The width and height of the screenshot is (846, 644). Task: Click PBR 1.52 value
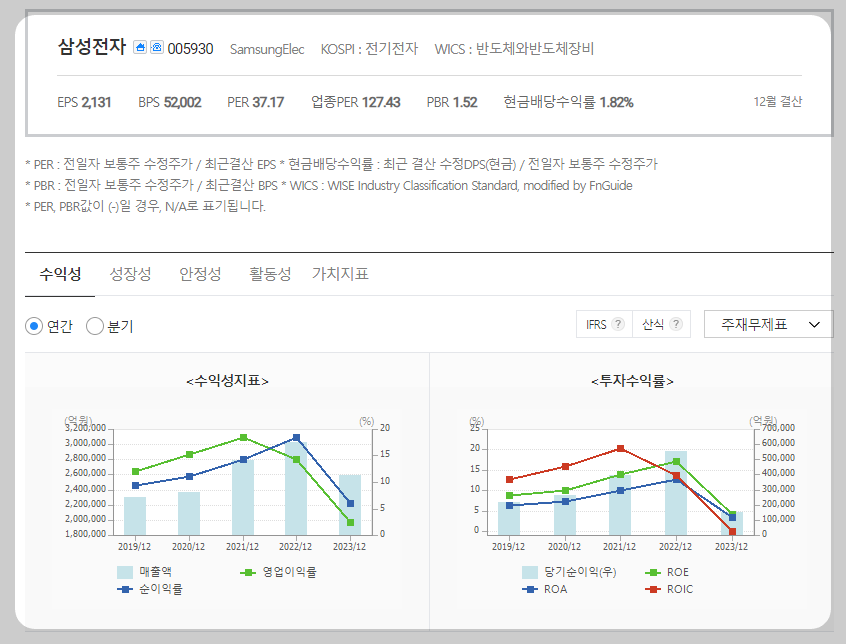tap(452, 102)
